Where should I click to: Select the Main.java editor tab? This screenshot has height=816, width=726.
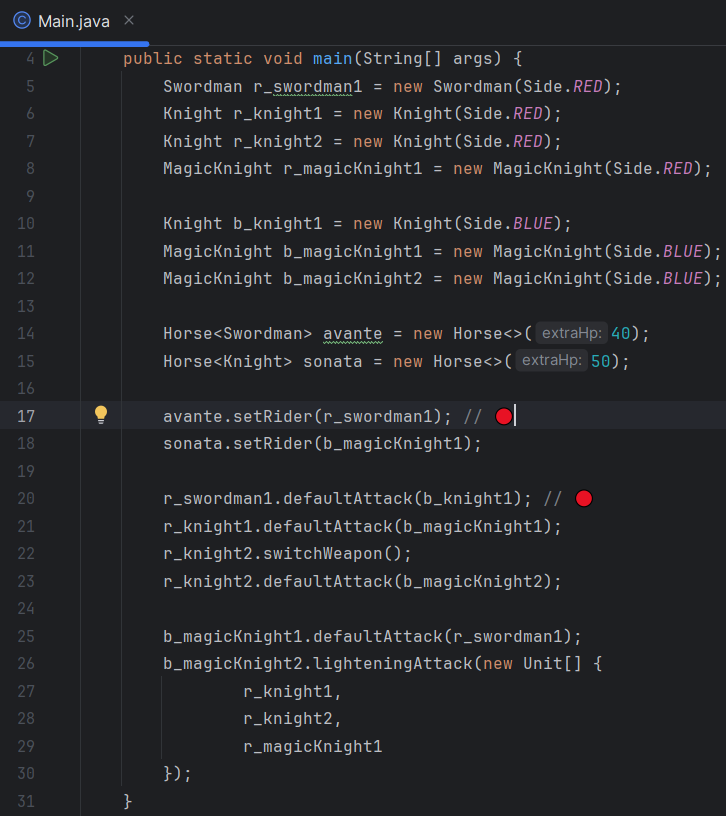click(74, 21)
